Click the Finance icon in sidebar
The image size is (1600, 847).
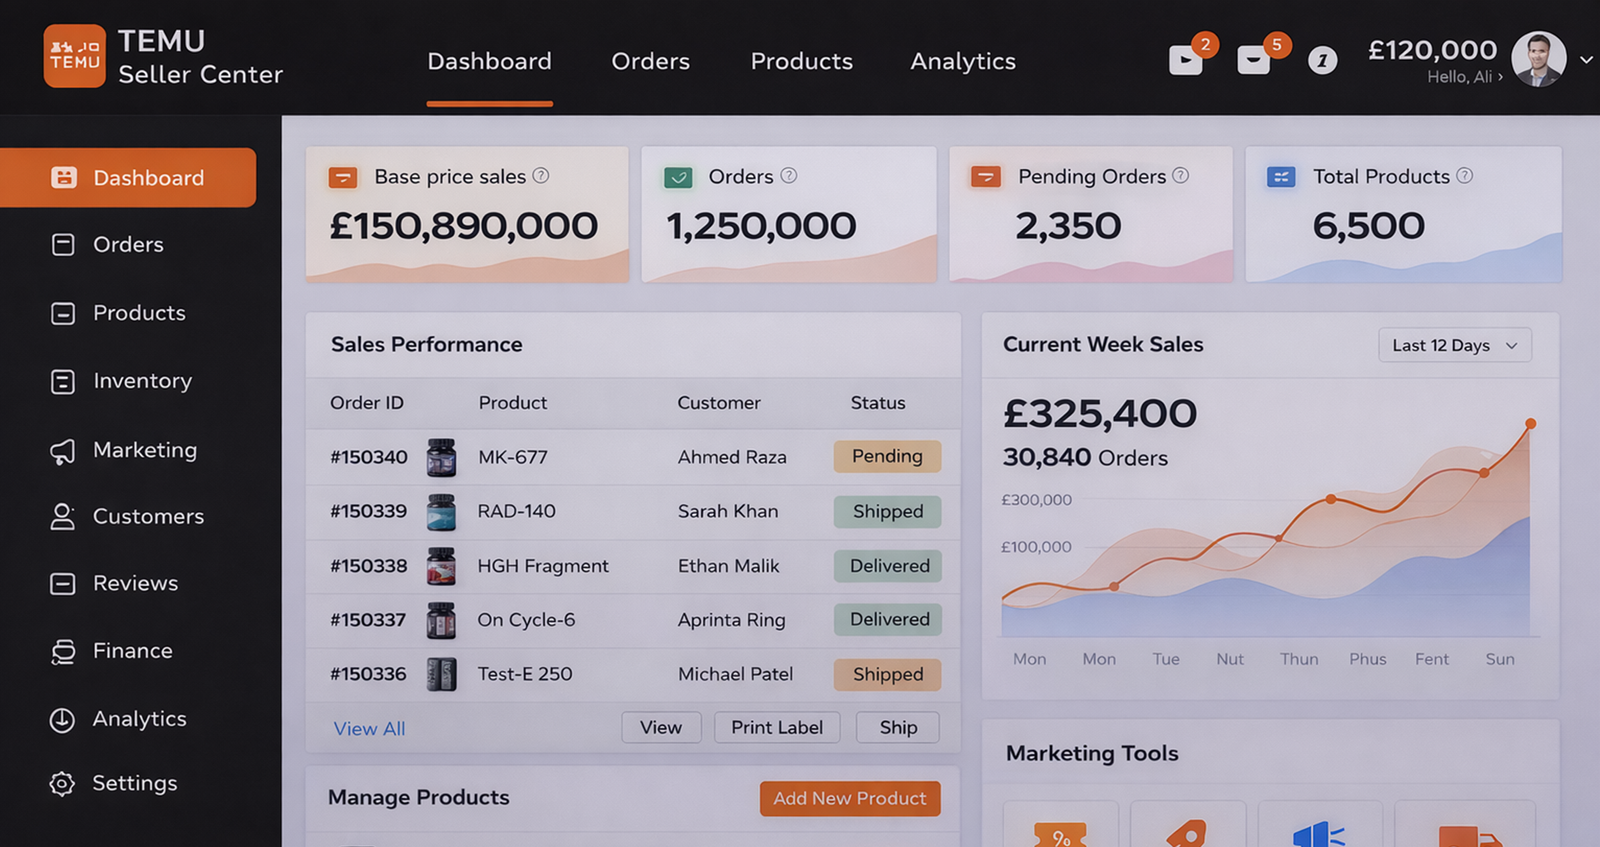[x=63, y=652]
